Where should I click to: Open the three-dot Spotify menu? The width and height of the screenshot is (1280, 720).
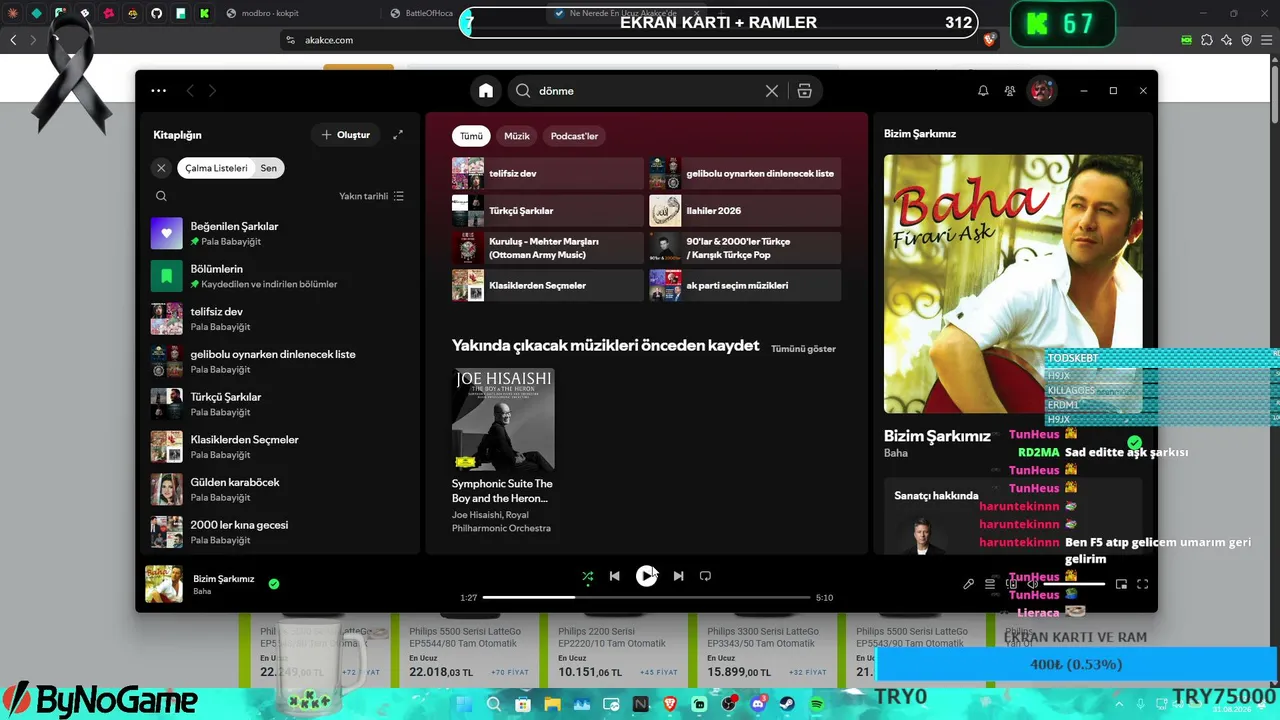(159, 91)
